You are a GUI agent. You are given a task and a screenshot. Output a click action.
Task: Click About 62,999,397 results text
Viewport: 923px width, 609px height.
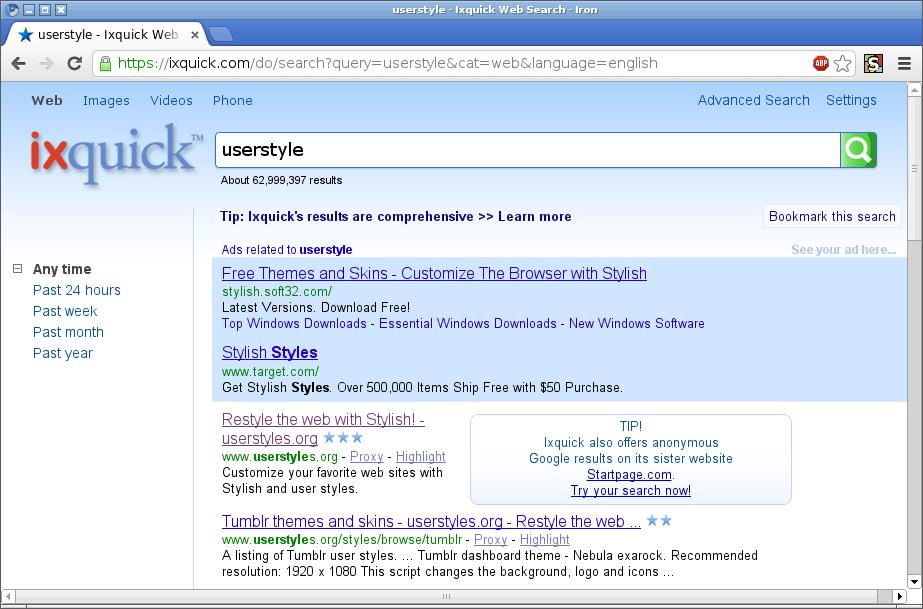pyautogui.click(x=281, y=181)
